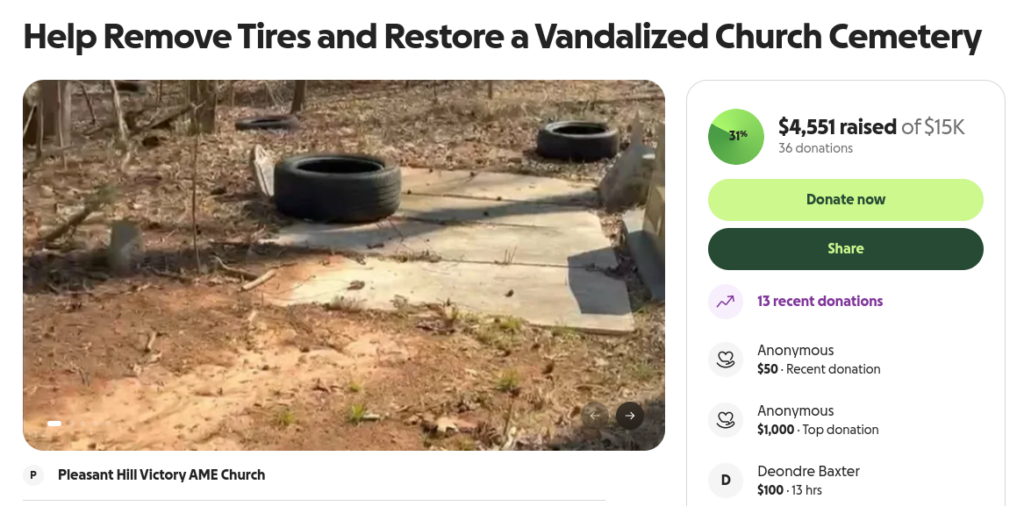Image resolution: width=1024 pixels, height=506 pixels.
Task: Click the Anonymous $1,000 top donation entry
Action: click(846, 420)
